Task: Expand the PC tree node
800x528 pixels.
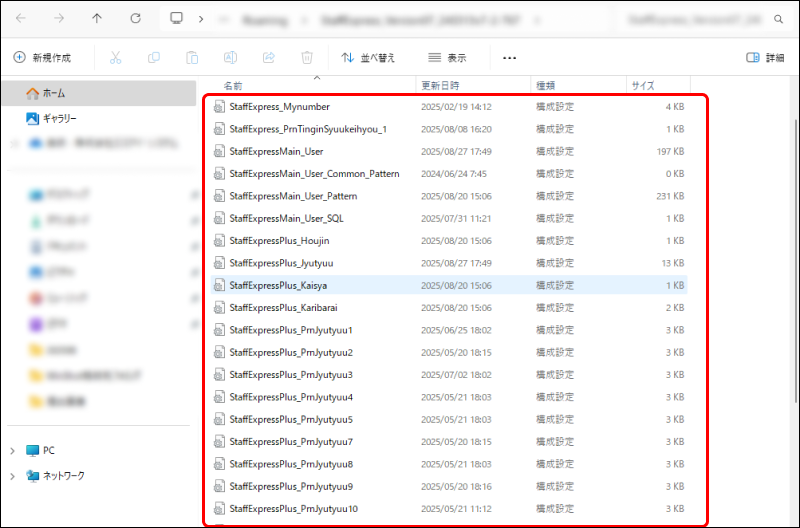Action: 12,450
